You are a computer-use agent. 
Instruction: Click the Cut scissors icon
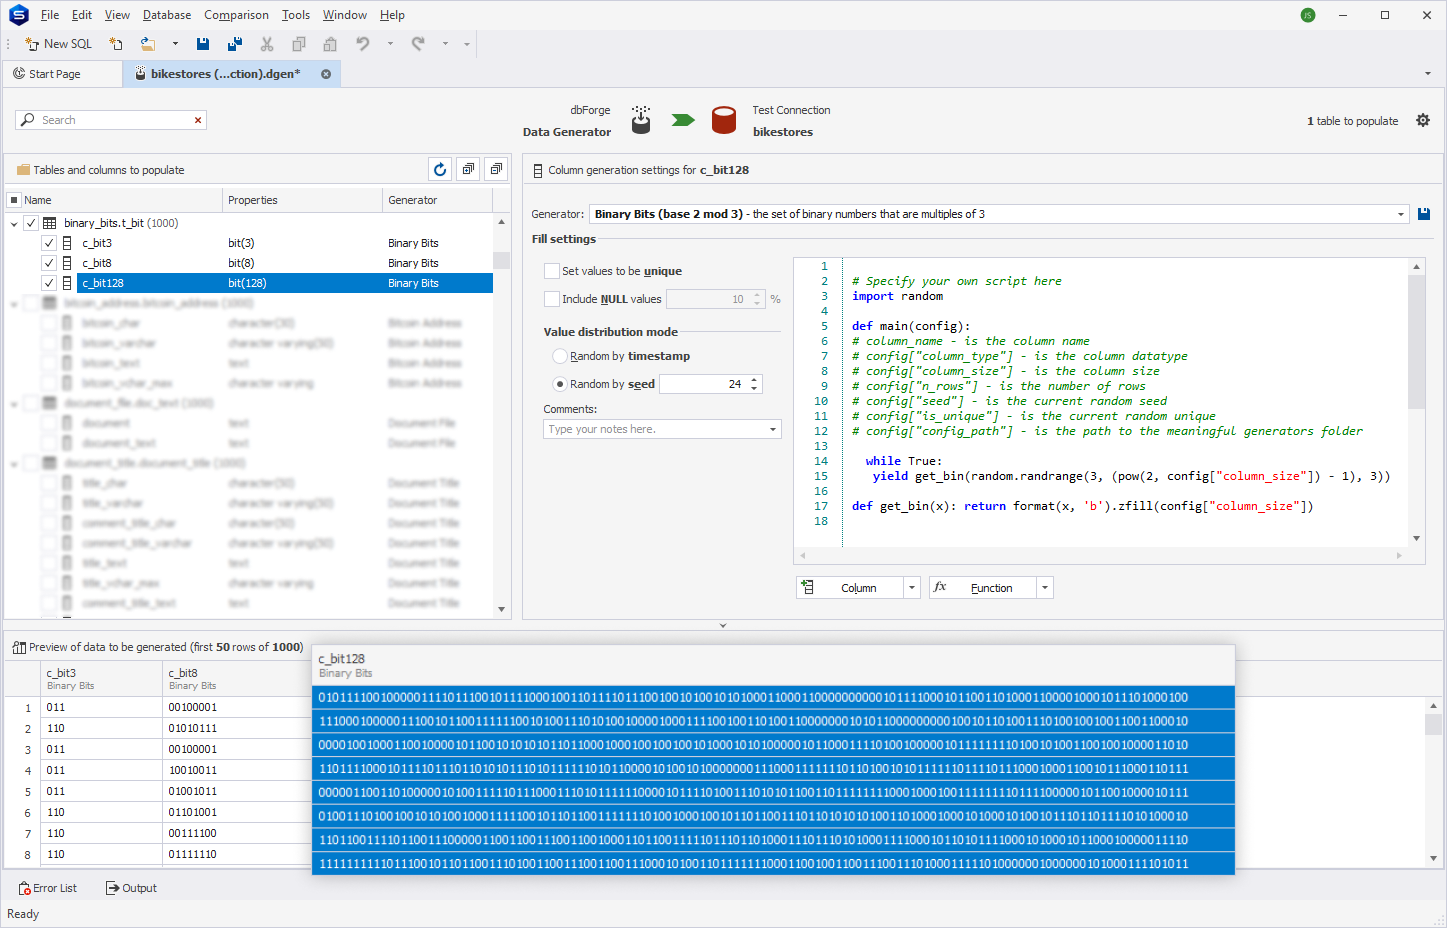pyautogui.click(x=267, y=44)
